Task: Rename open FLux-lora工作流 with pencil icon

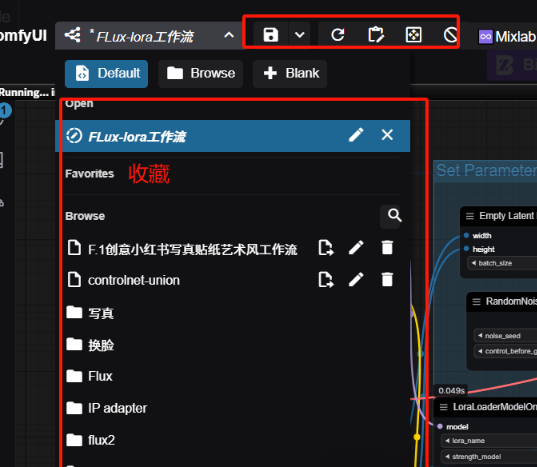Action: 356,135
